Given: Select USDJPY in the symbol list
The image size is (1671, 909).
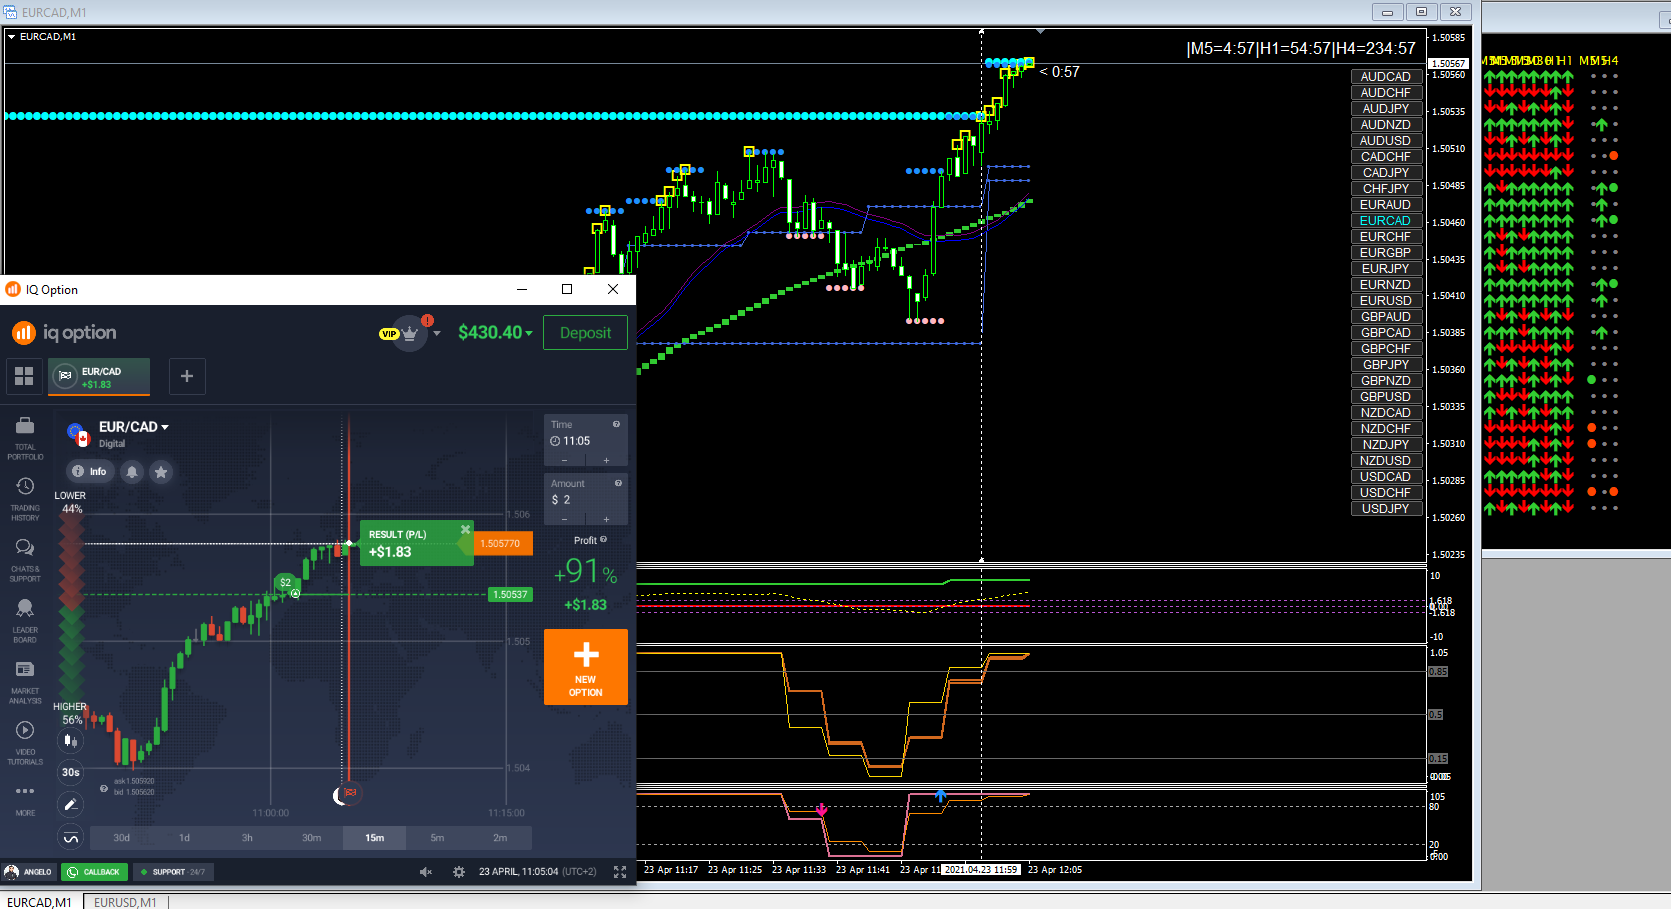Looking at the screenshot, I should [1386, 509].
